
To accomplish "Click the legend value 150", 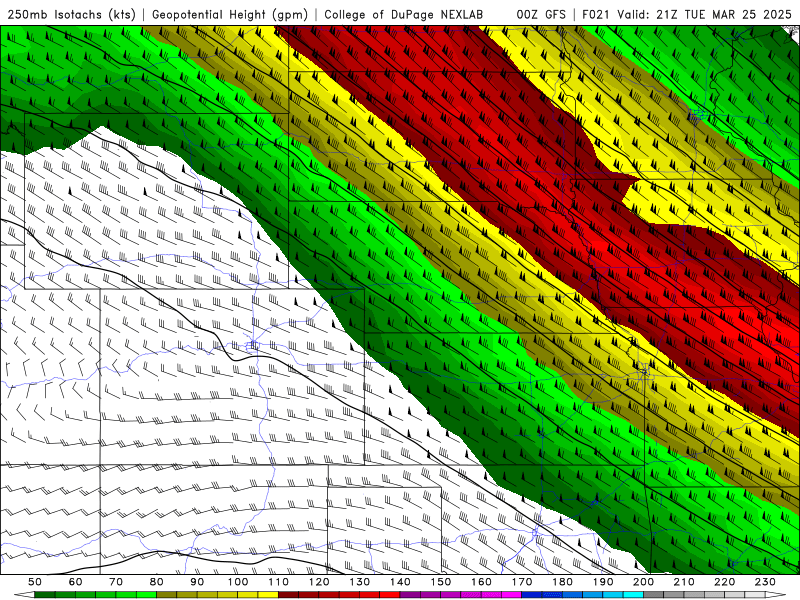I will click(440, 582).
